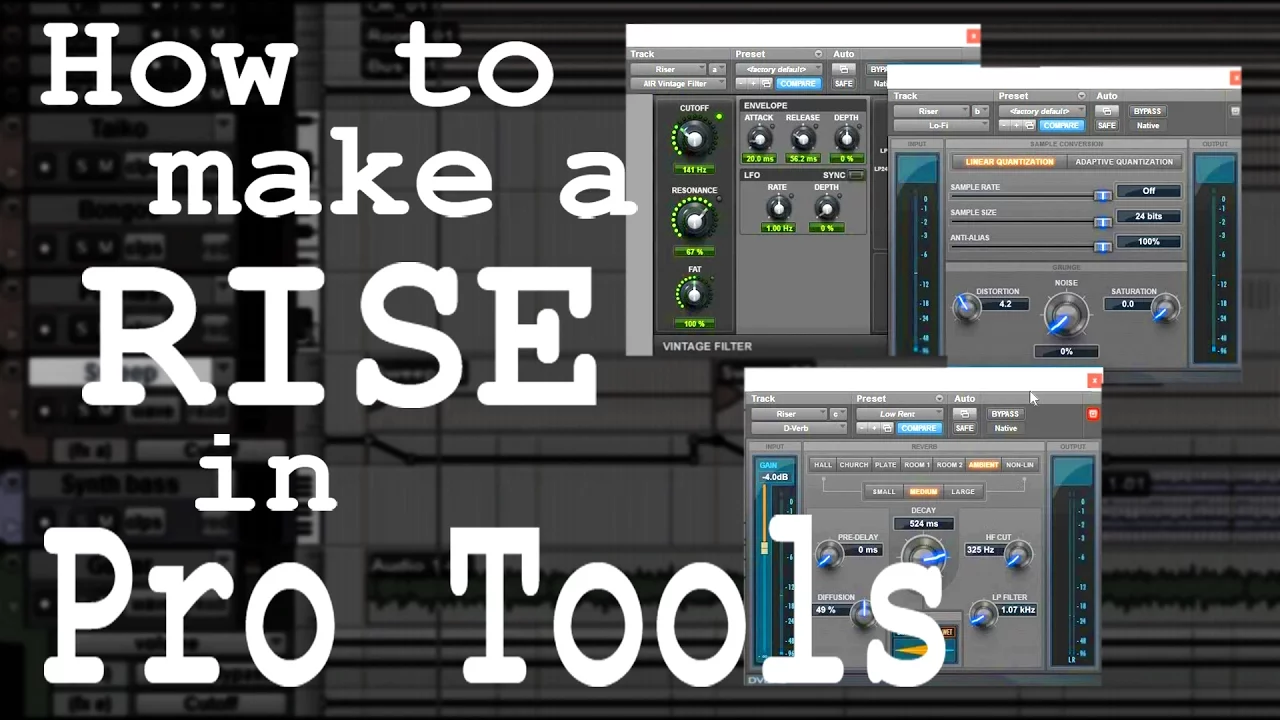Select the NON-LIN reverb algorithm
1280x720 pixels.
[1020, 465]
